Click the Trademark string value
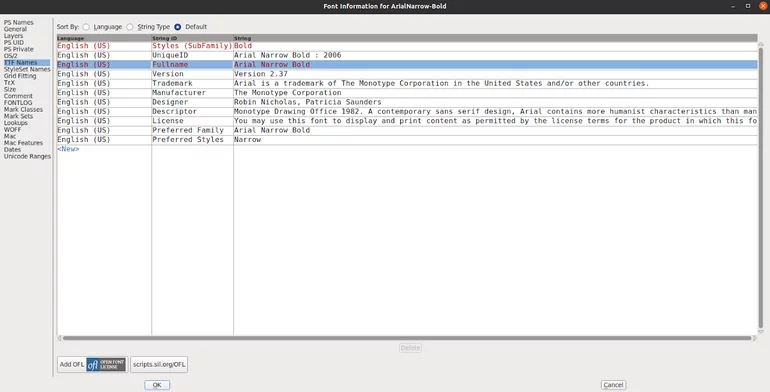The width and height of the screenshot is (770, 392). (x=441, y=84)
